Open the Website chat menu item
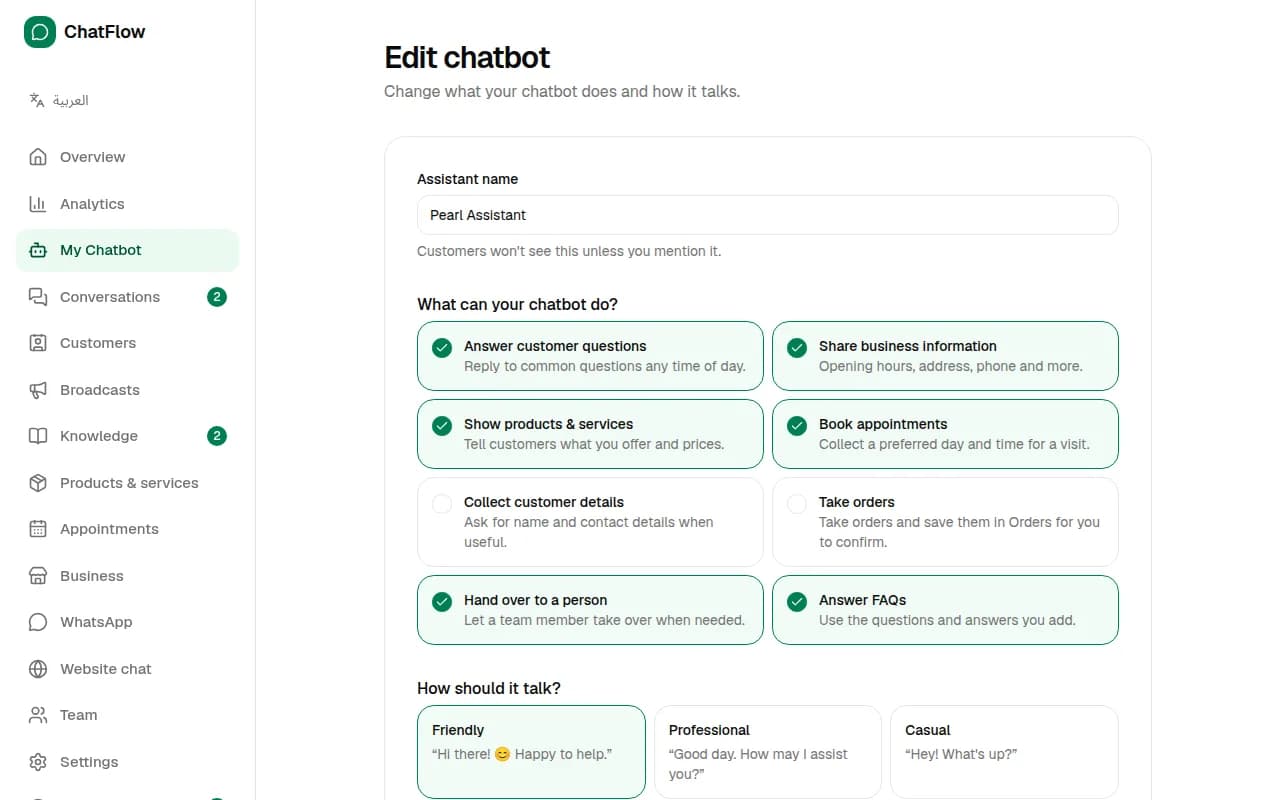 [127, 669]
